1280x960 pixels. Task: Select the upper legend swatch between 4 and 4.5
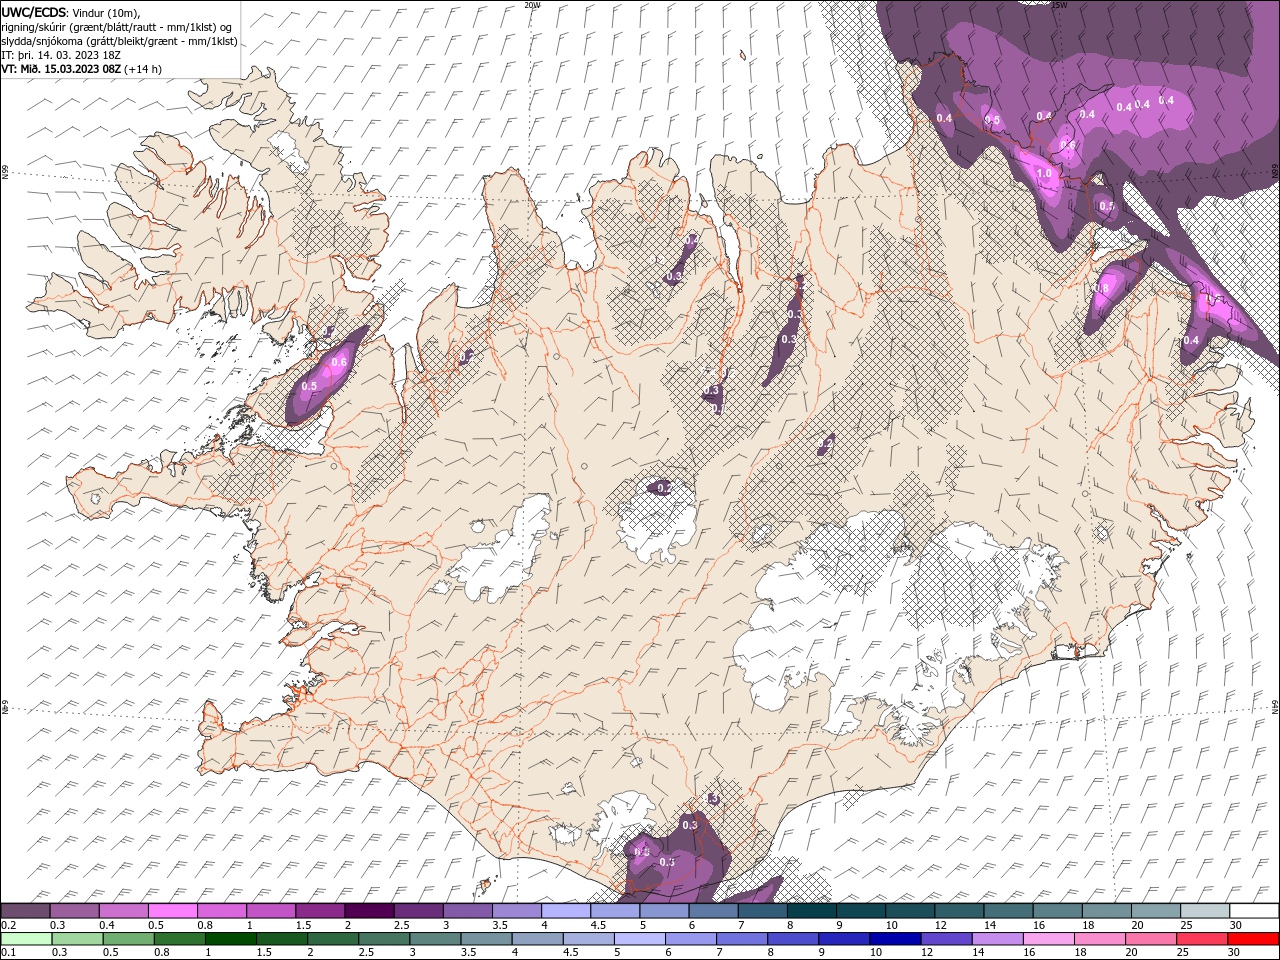click(x=565, y=911)
